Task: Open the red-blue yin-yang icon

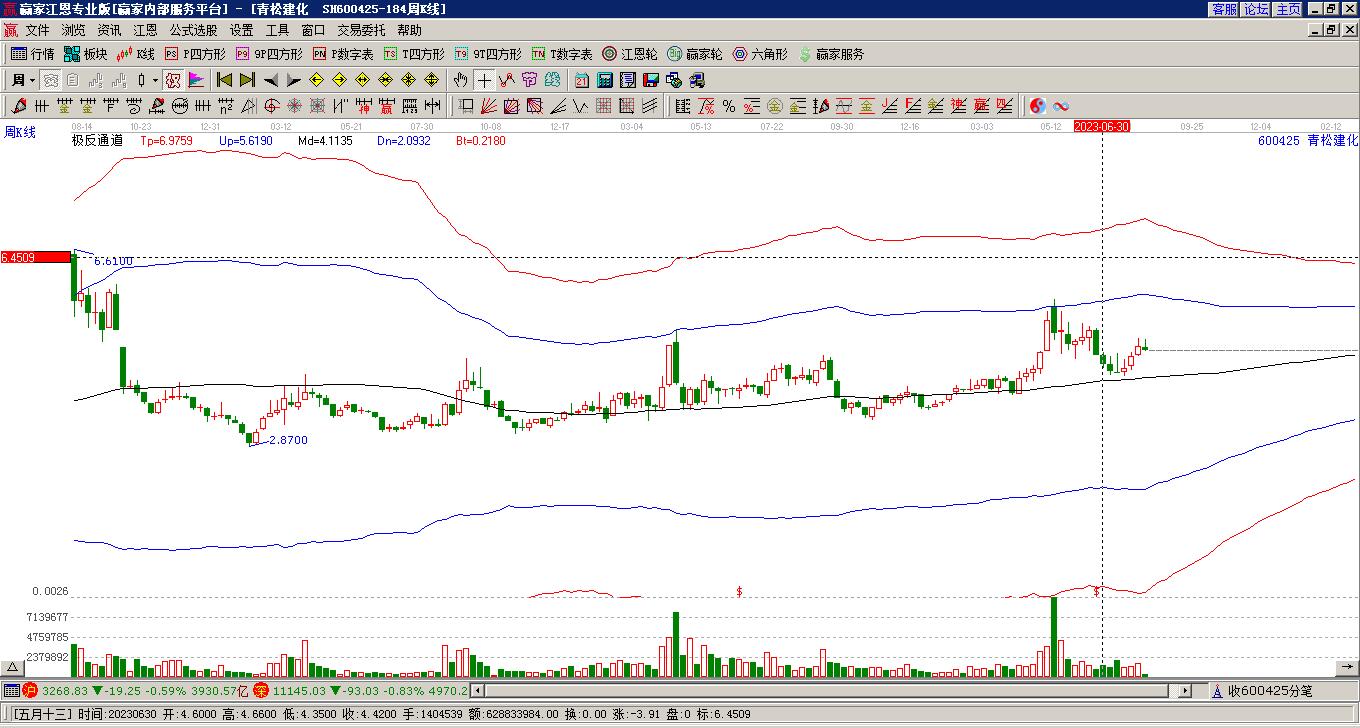Action: coord(1038,106)
